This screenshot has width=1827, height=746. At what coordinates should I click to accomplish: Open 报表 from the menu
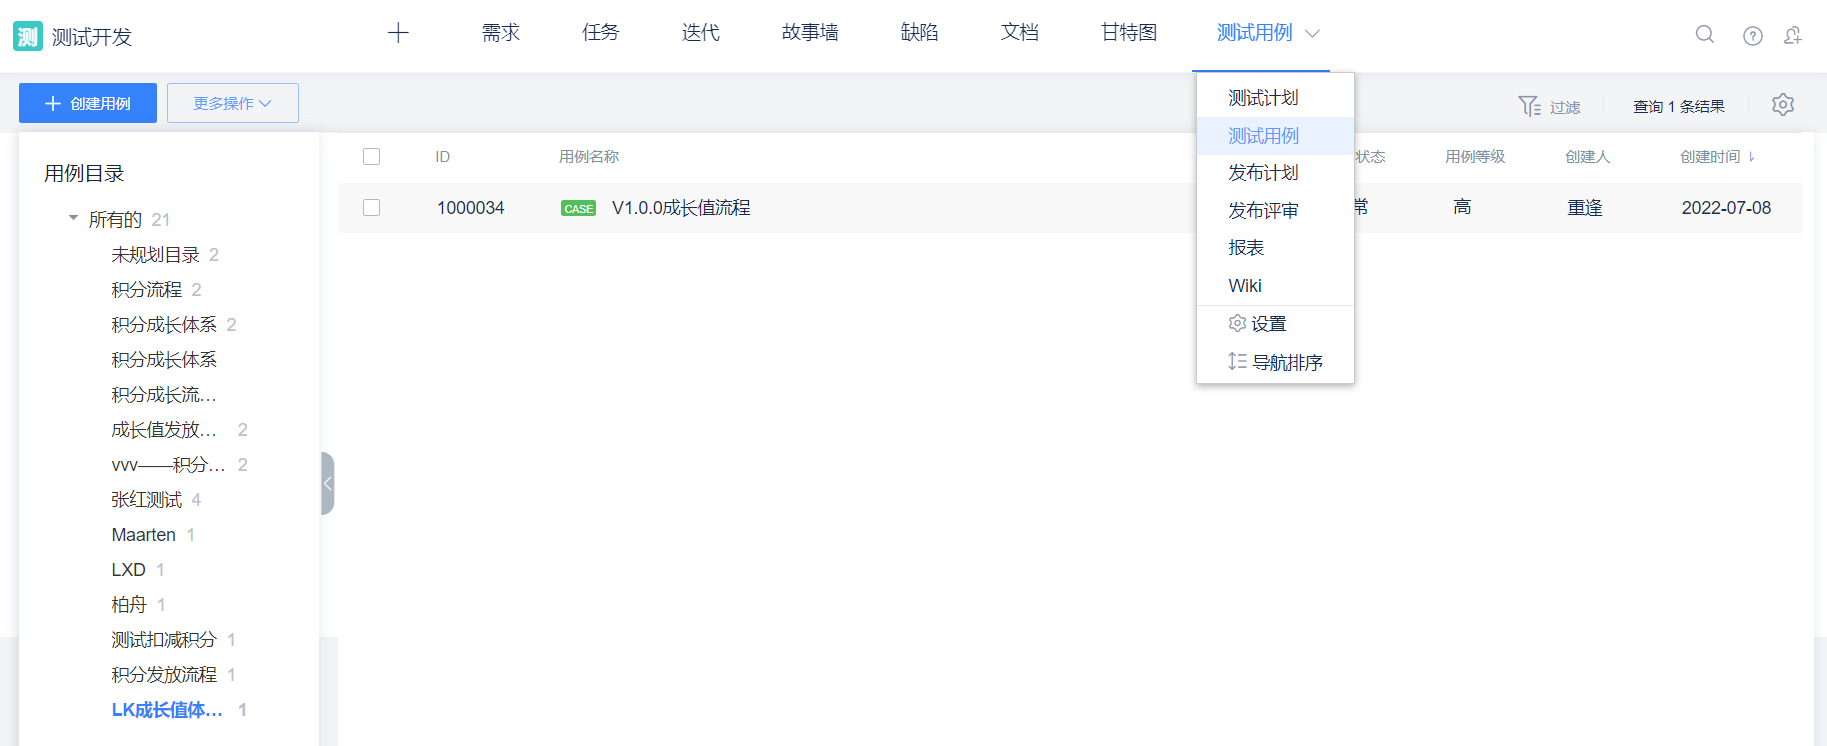click(1275, 248)
